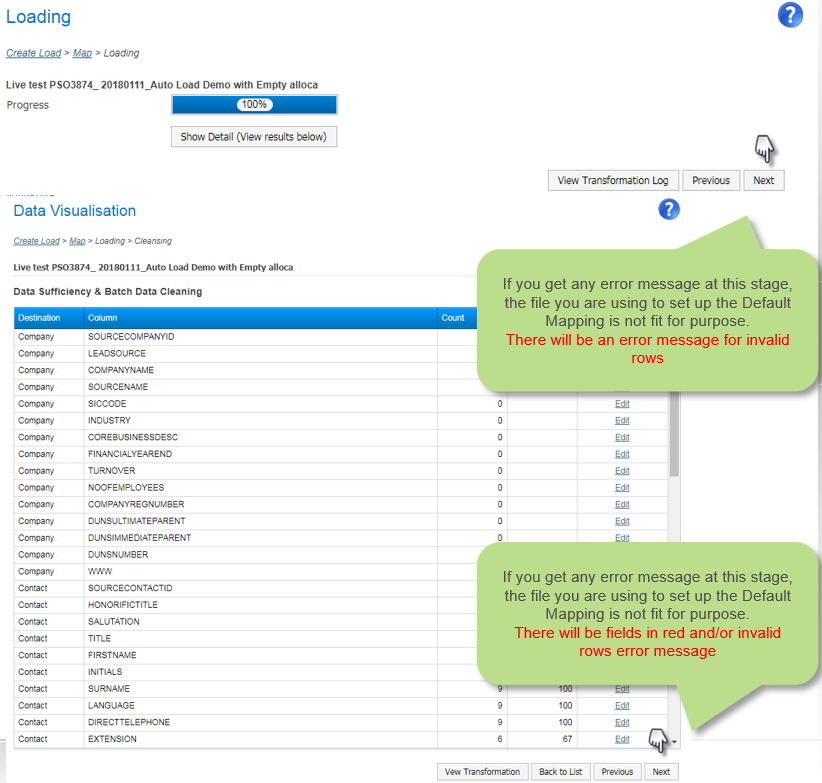Select the COMPANYNAME cell
This screenshot has width=822, height=783.
[261, 370]
